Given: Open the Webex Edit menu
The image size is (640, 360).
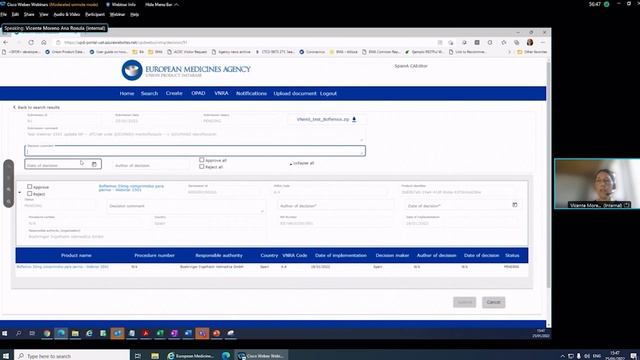Looking at the screenshot, I should tap(15, 14).
